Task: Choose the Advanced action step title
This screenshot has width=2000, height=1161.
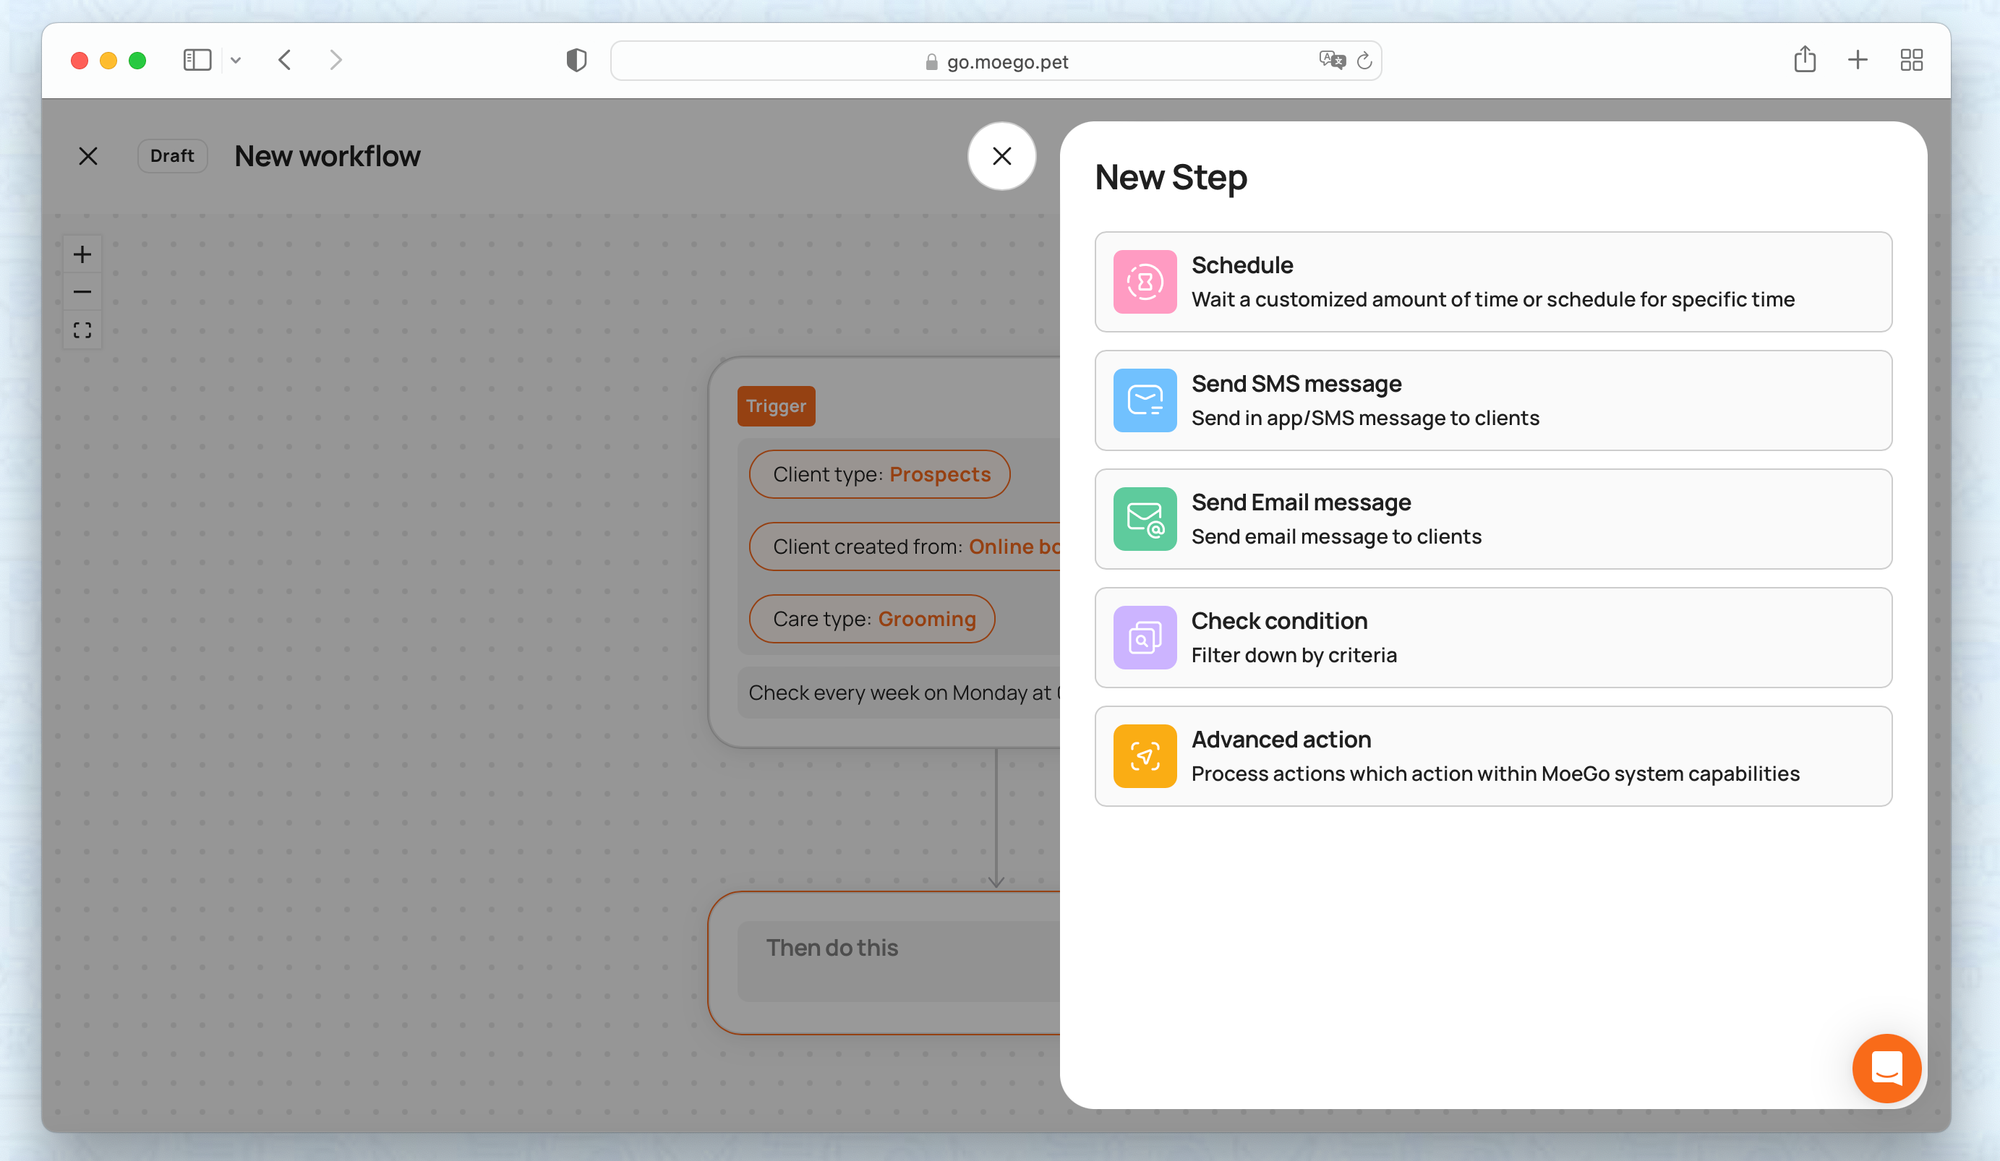Action: pyautogui.click(x=1281, y=739)
